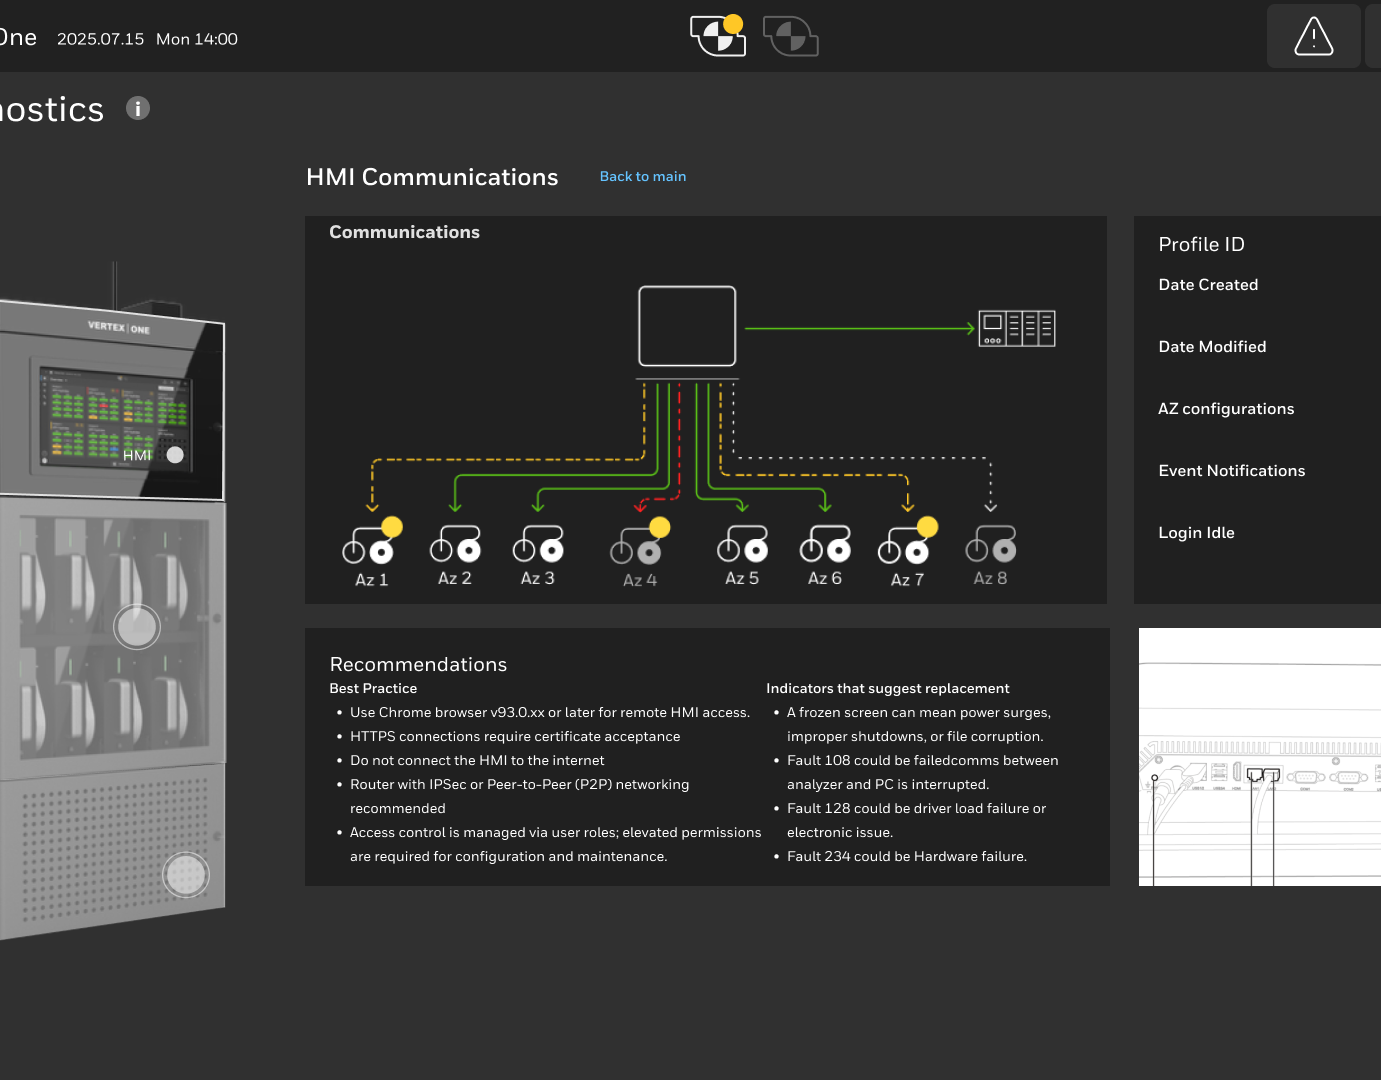1381x1080 pixels.
Task: Select the dimmed second analyzer icon
Action: click(790, 36)
